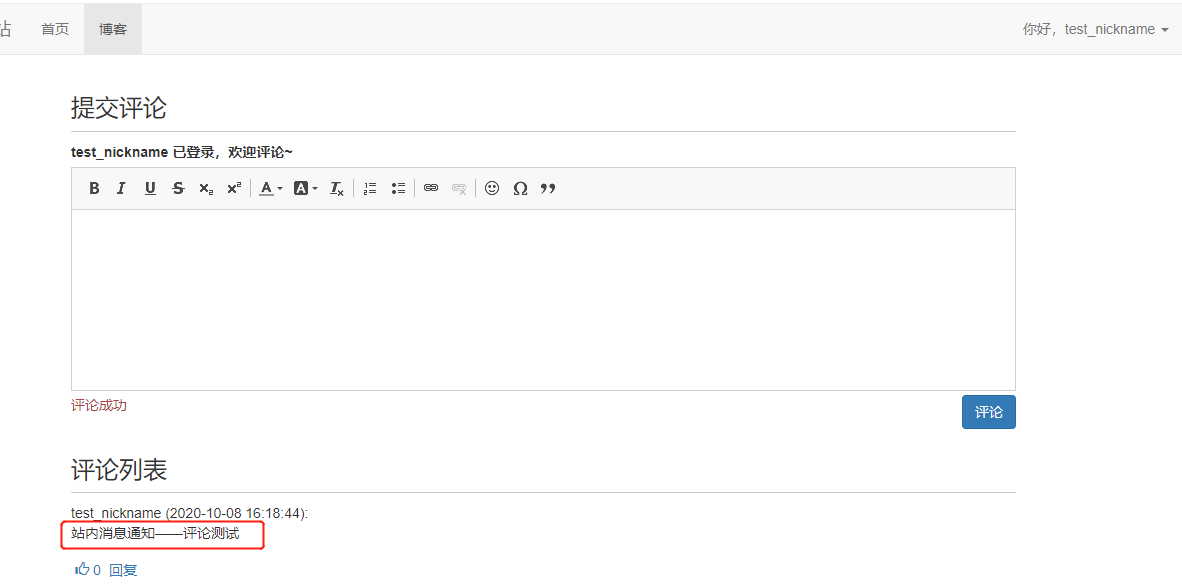The width and height of the screenshot is (1182, 587).
Task: Open the special character (Omega) inserter
Action: (520, 188)
